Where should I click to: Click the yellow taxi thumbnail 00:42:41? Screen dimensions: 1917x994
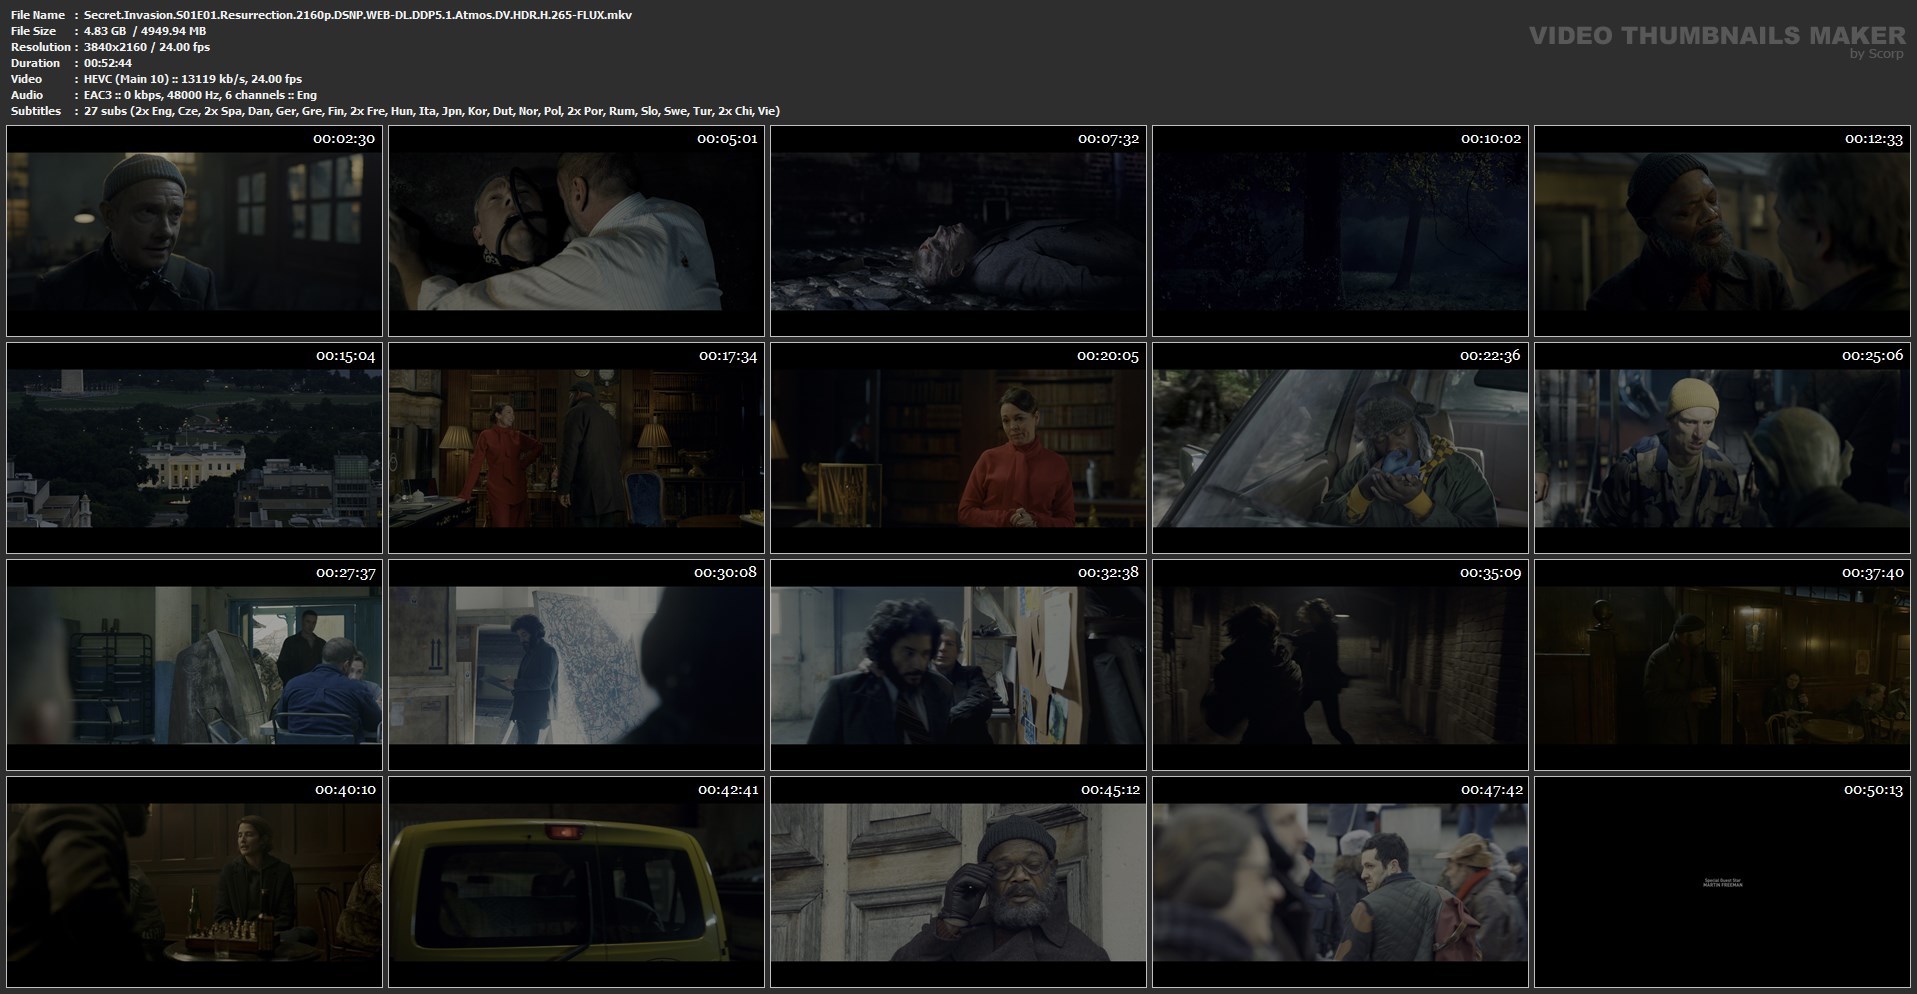pos(576,882)
